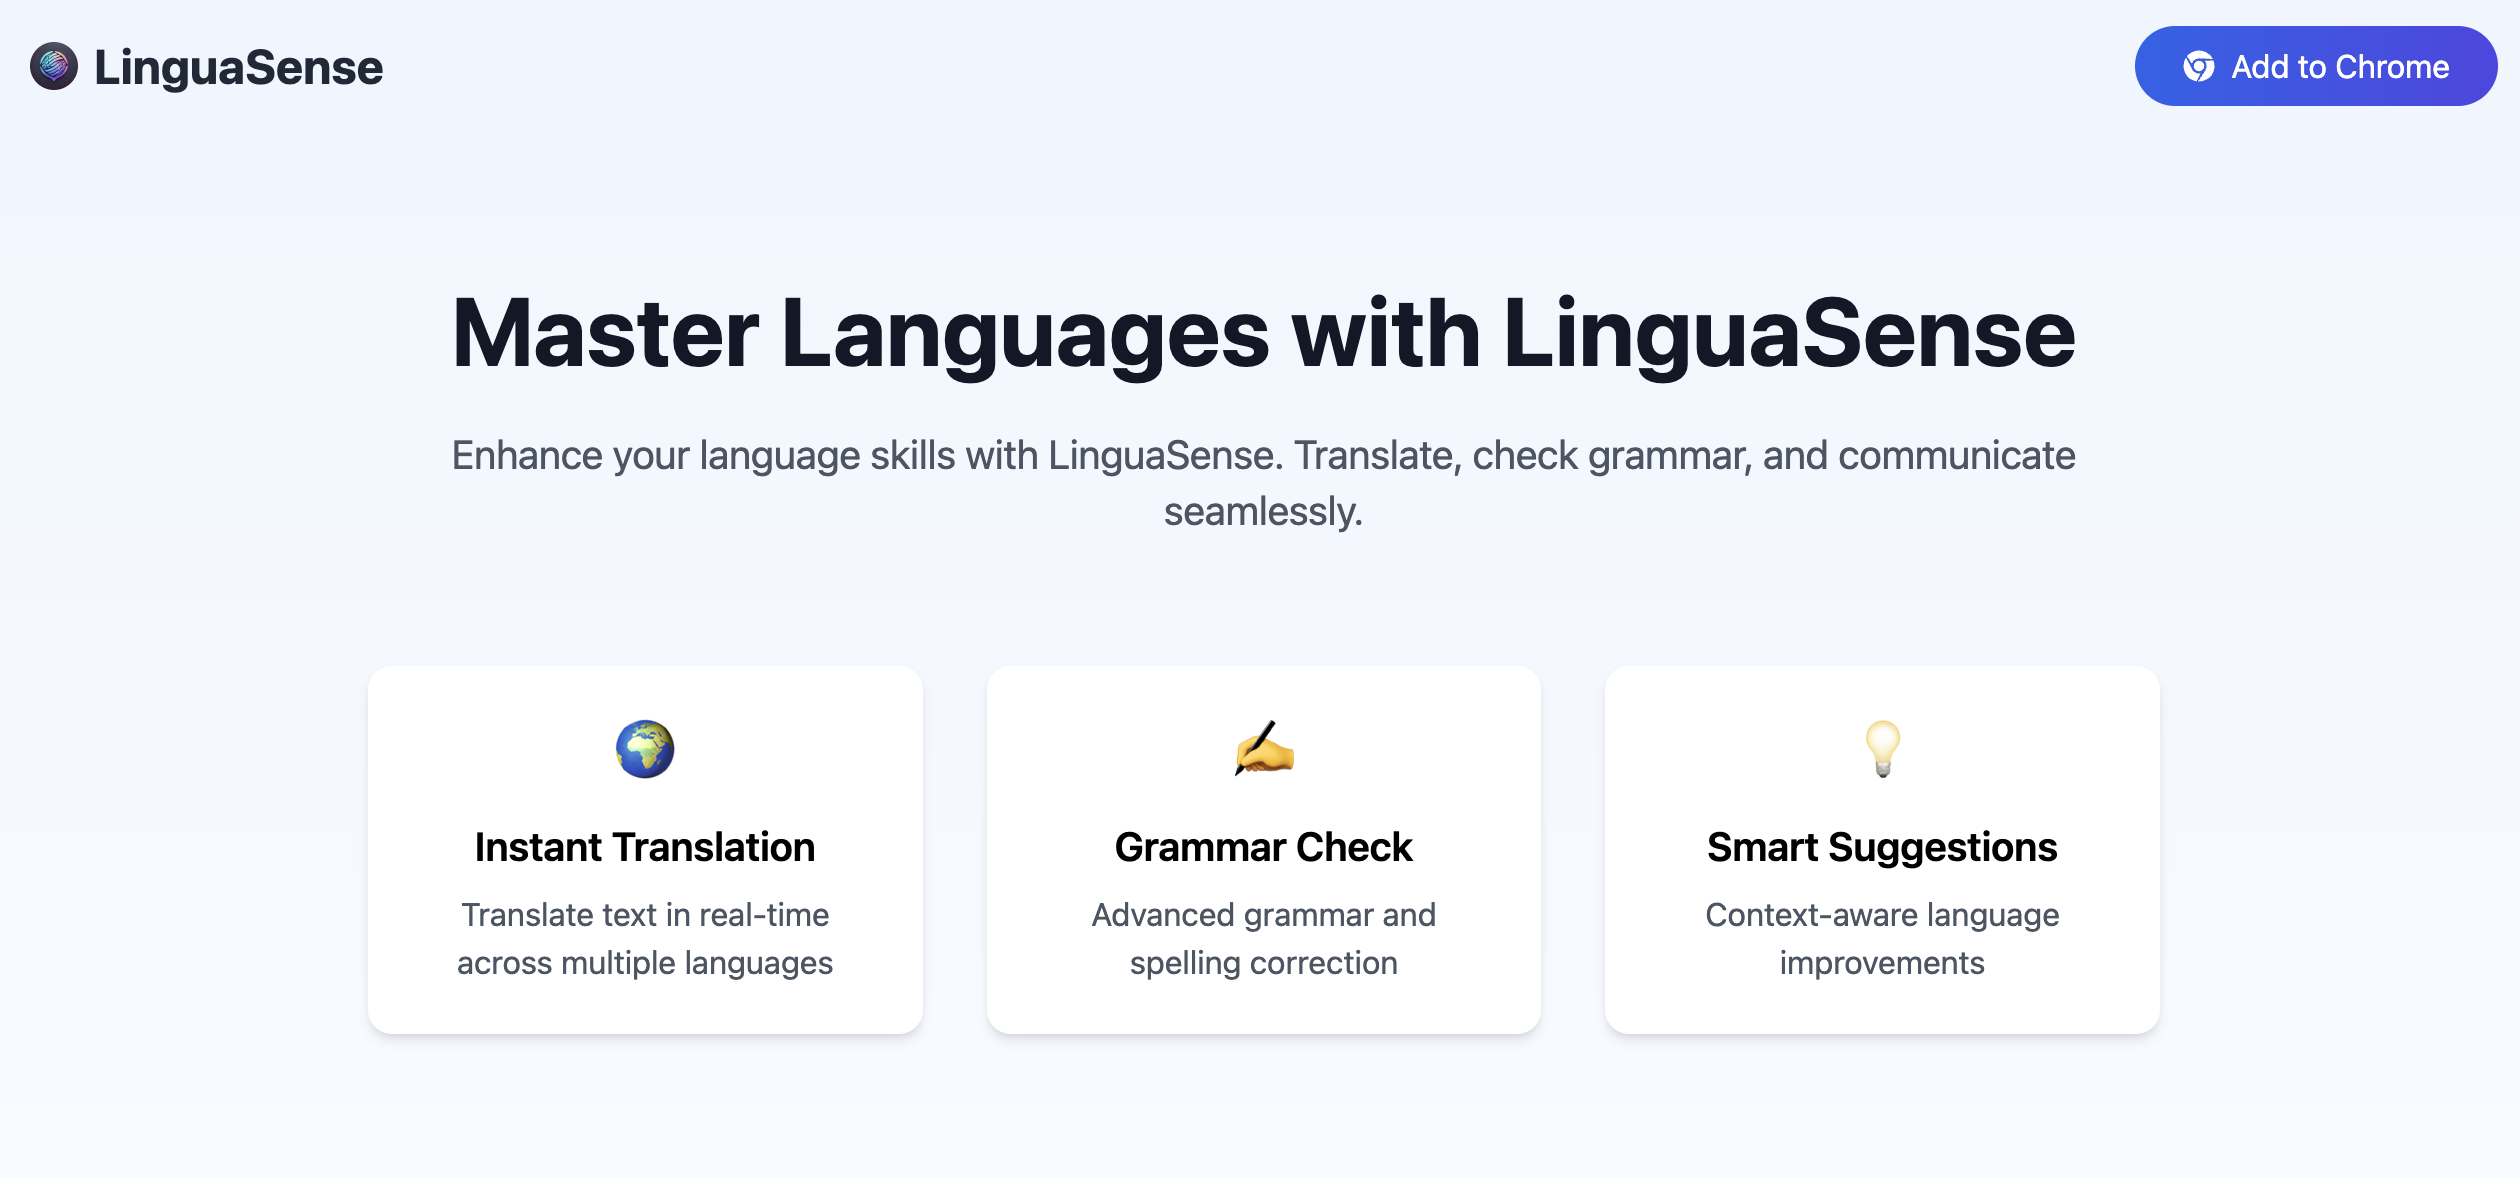Screen dimensions: 2520x1178
Task: Click the Master Languages with LinguaSense headline
Action: pos(1263,334)
